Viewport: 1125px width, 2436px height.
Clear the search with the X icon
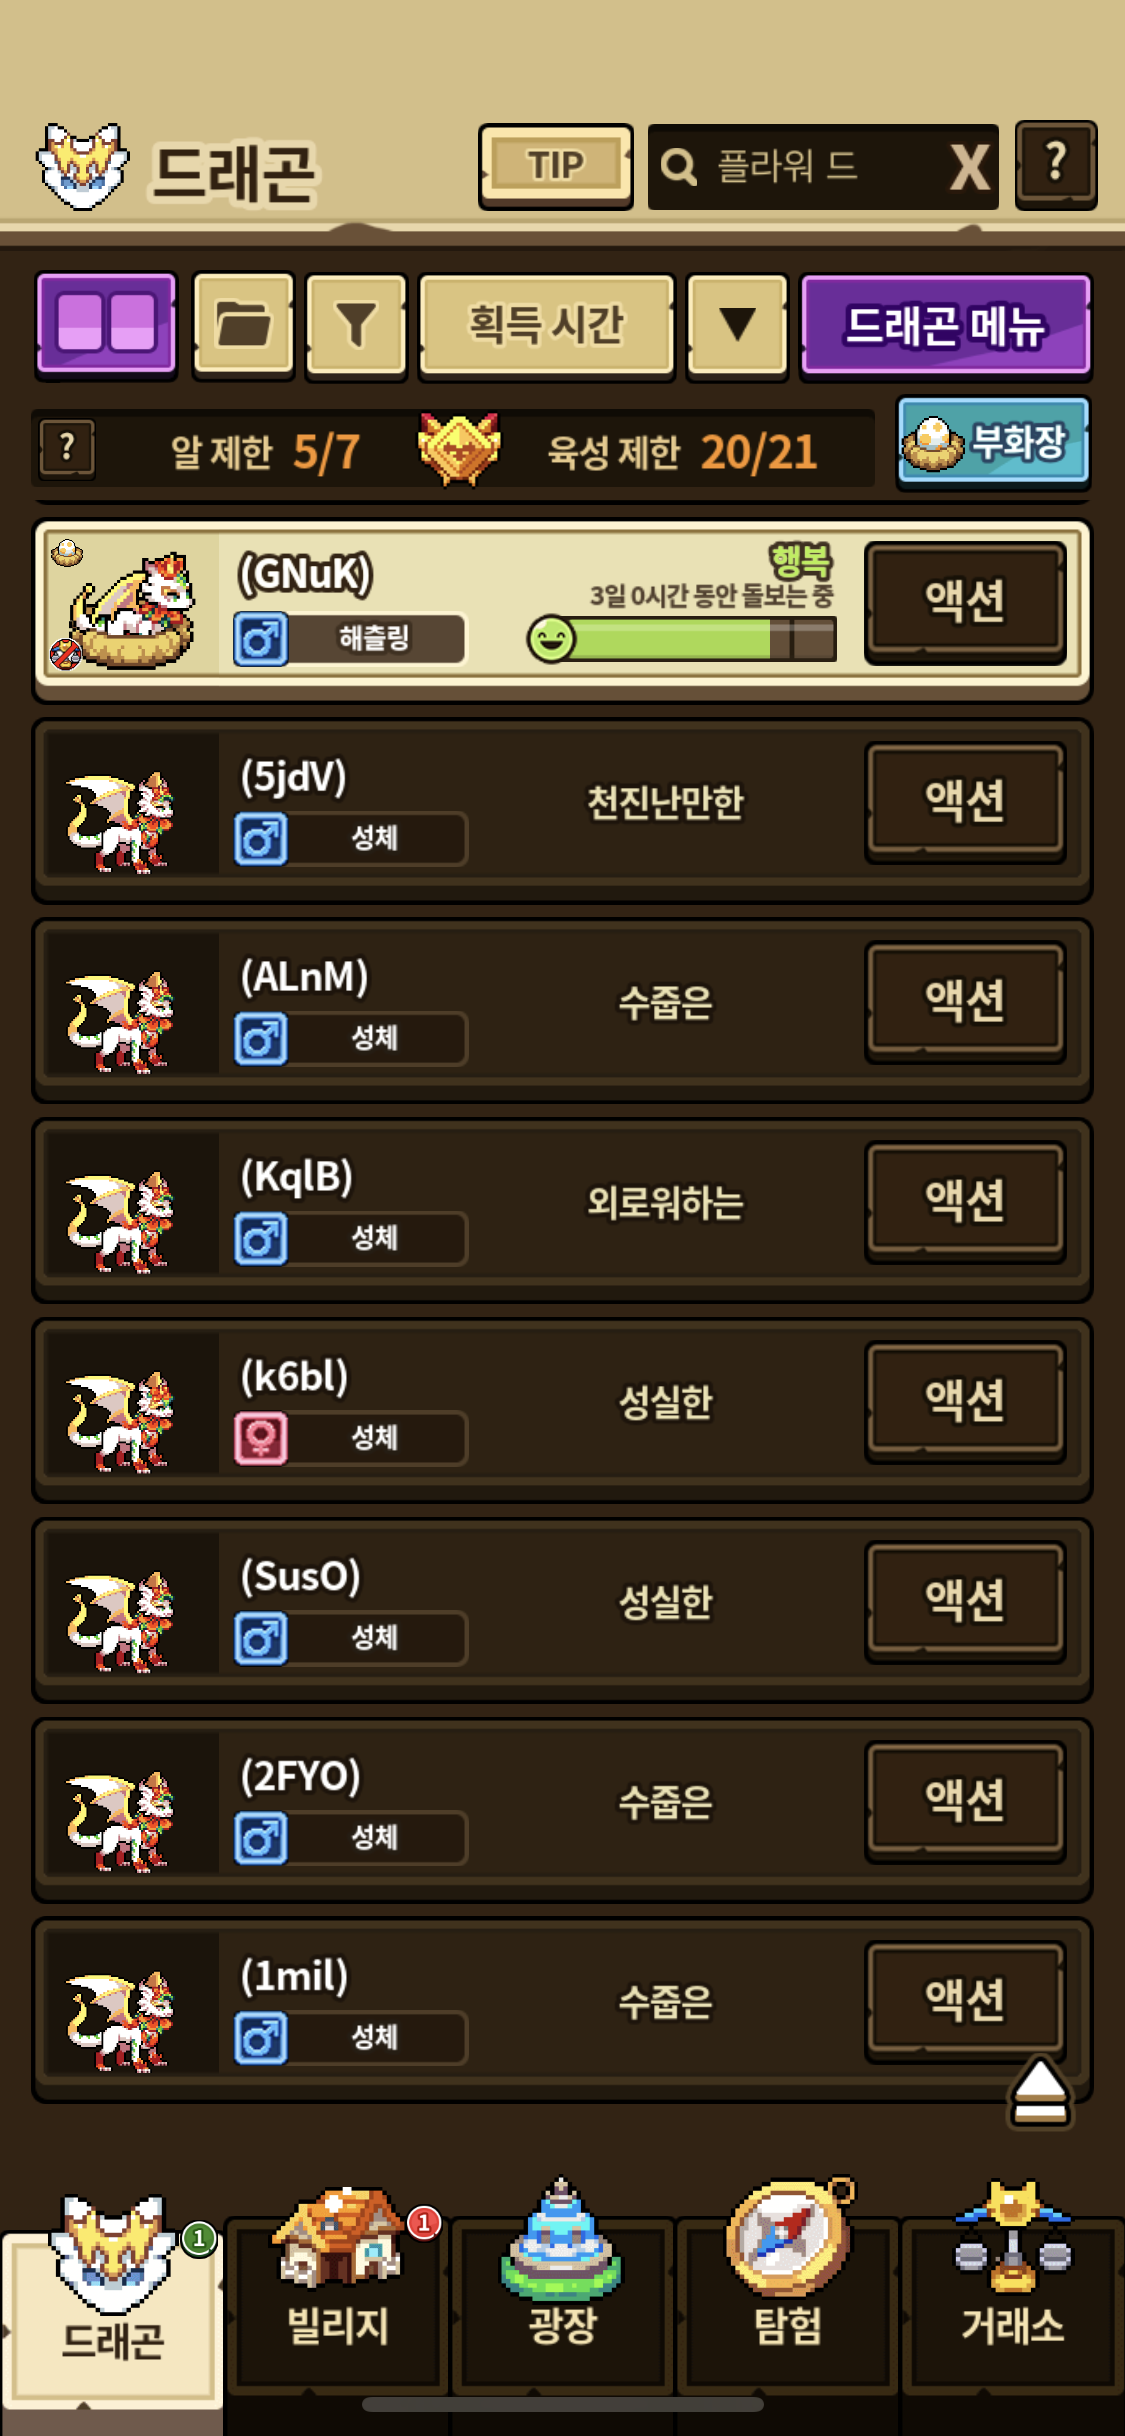970,167
